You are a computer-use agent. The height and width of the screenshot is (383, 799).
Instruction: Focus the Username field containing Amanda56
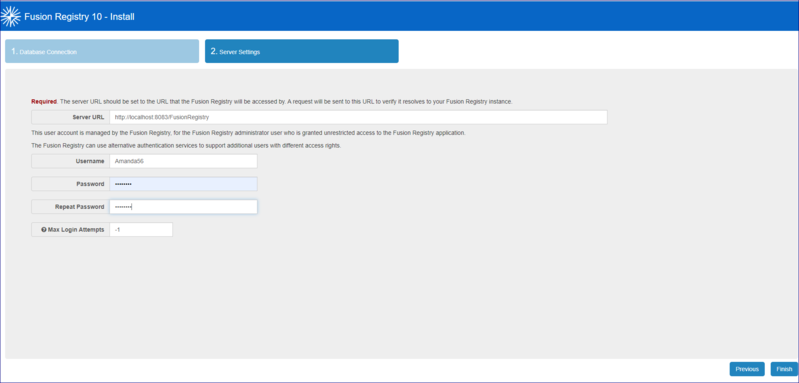[x=183, y=161]
